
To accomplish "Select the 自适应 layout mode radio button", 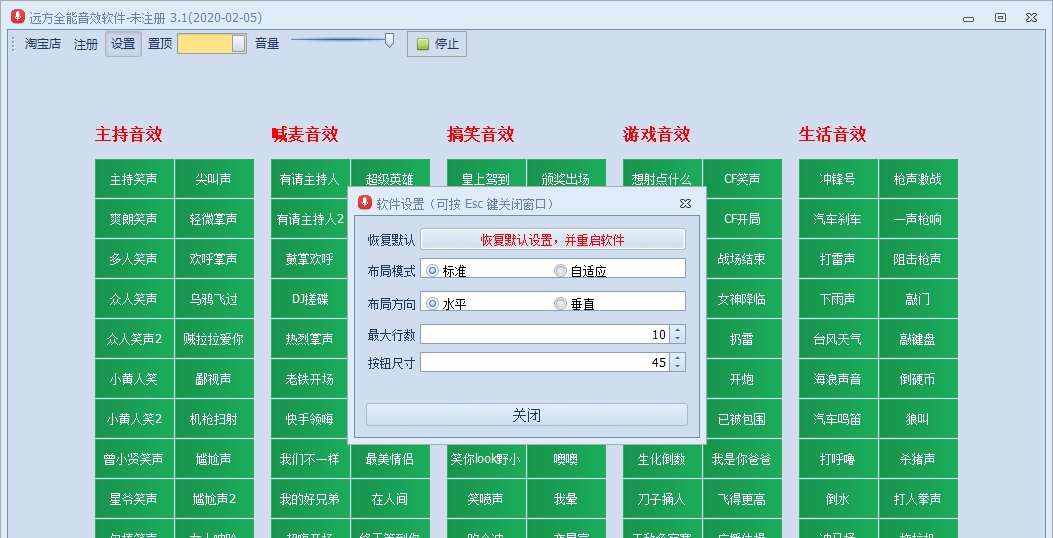I will 560,270.
